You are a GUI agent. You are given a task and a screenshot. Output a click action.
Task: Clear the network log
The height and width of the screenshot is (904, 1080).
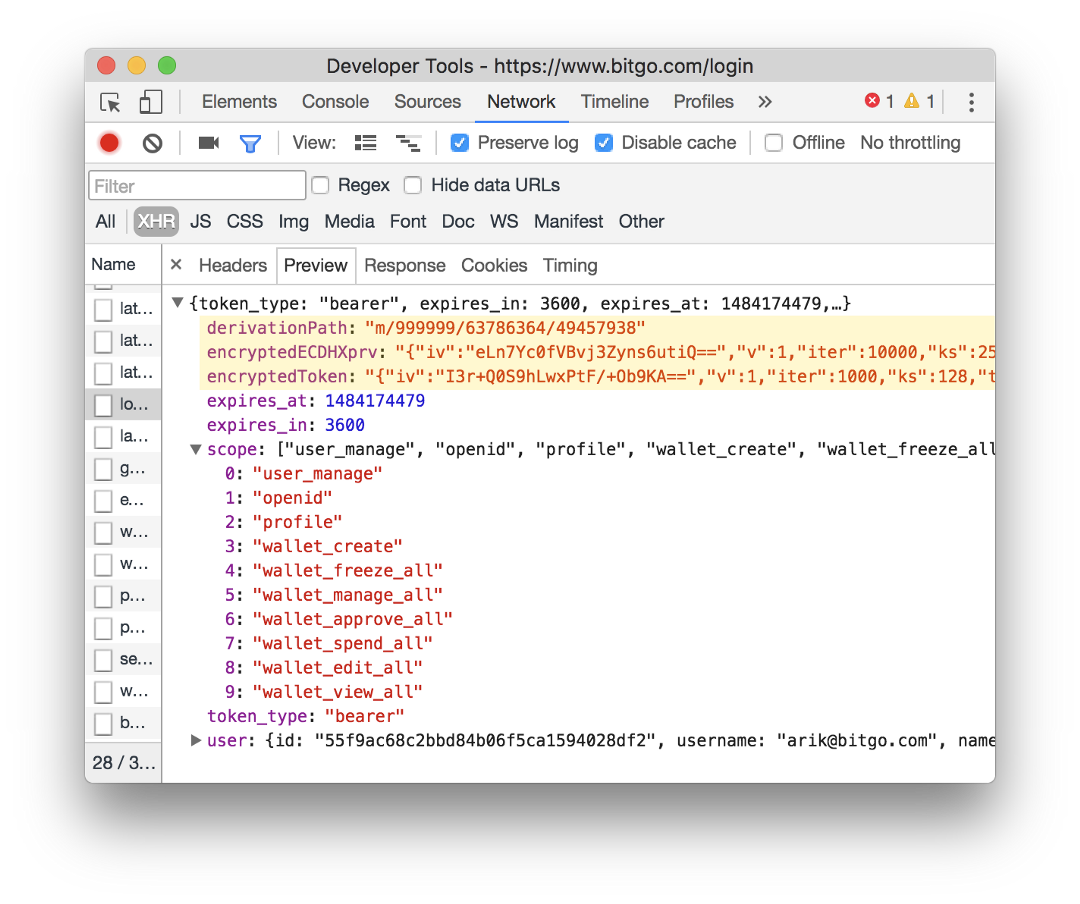tap(152, 143)
